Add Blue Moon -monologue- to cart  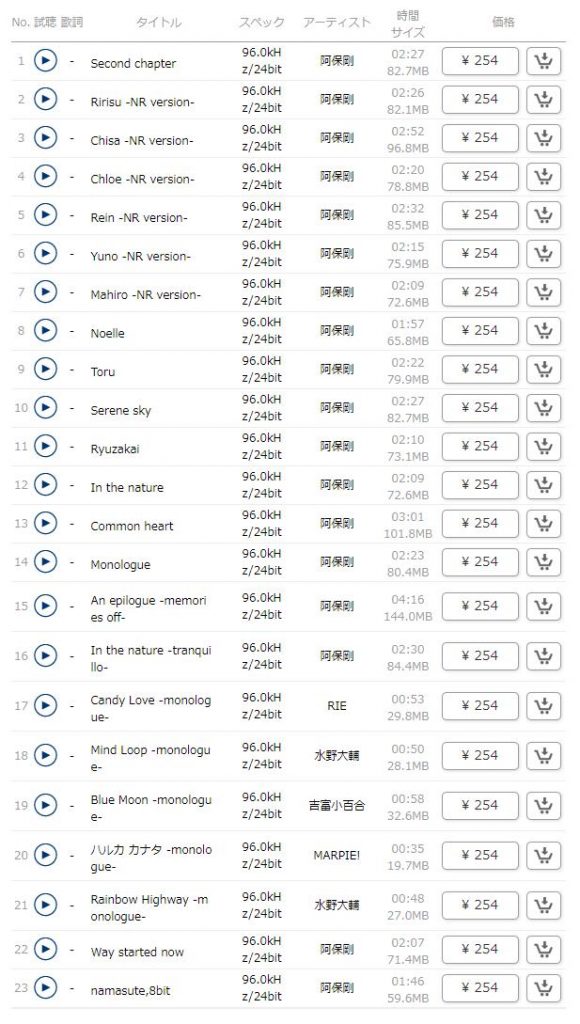[x=543, y=805]
